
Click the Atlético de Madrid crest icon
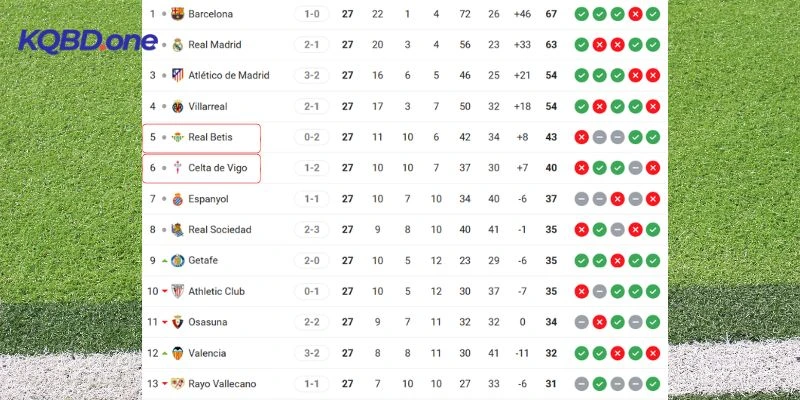177,75
